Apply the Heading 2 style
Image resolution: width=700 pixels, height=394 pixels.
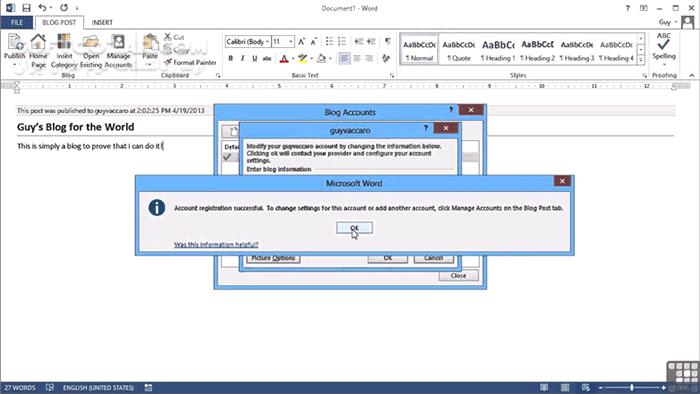tap(537, 50)
